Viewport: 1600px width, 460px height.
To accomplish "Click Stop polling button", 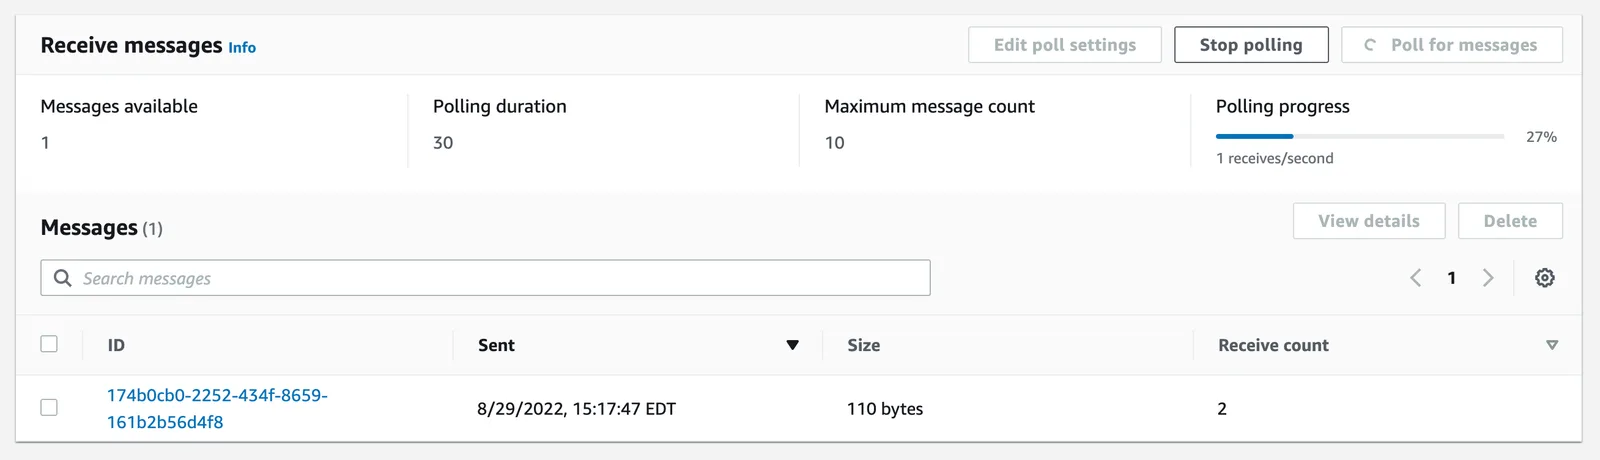I will pyautogui.click(x=1251, y=45).
